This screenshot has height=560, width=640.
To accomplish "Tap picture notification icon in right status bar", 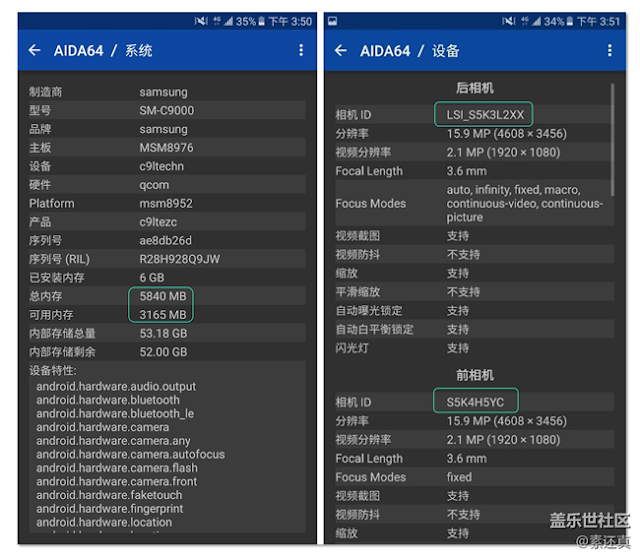I will pyautogui.click(x=333, y=21).
